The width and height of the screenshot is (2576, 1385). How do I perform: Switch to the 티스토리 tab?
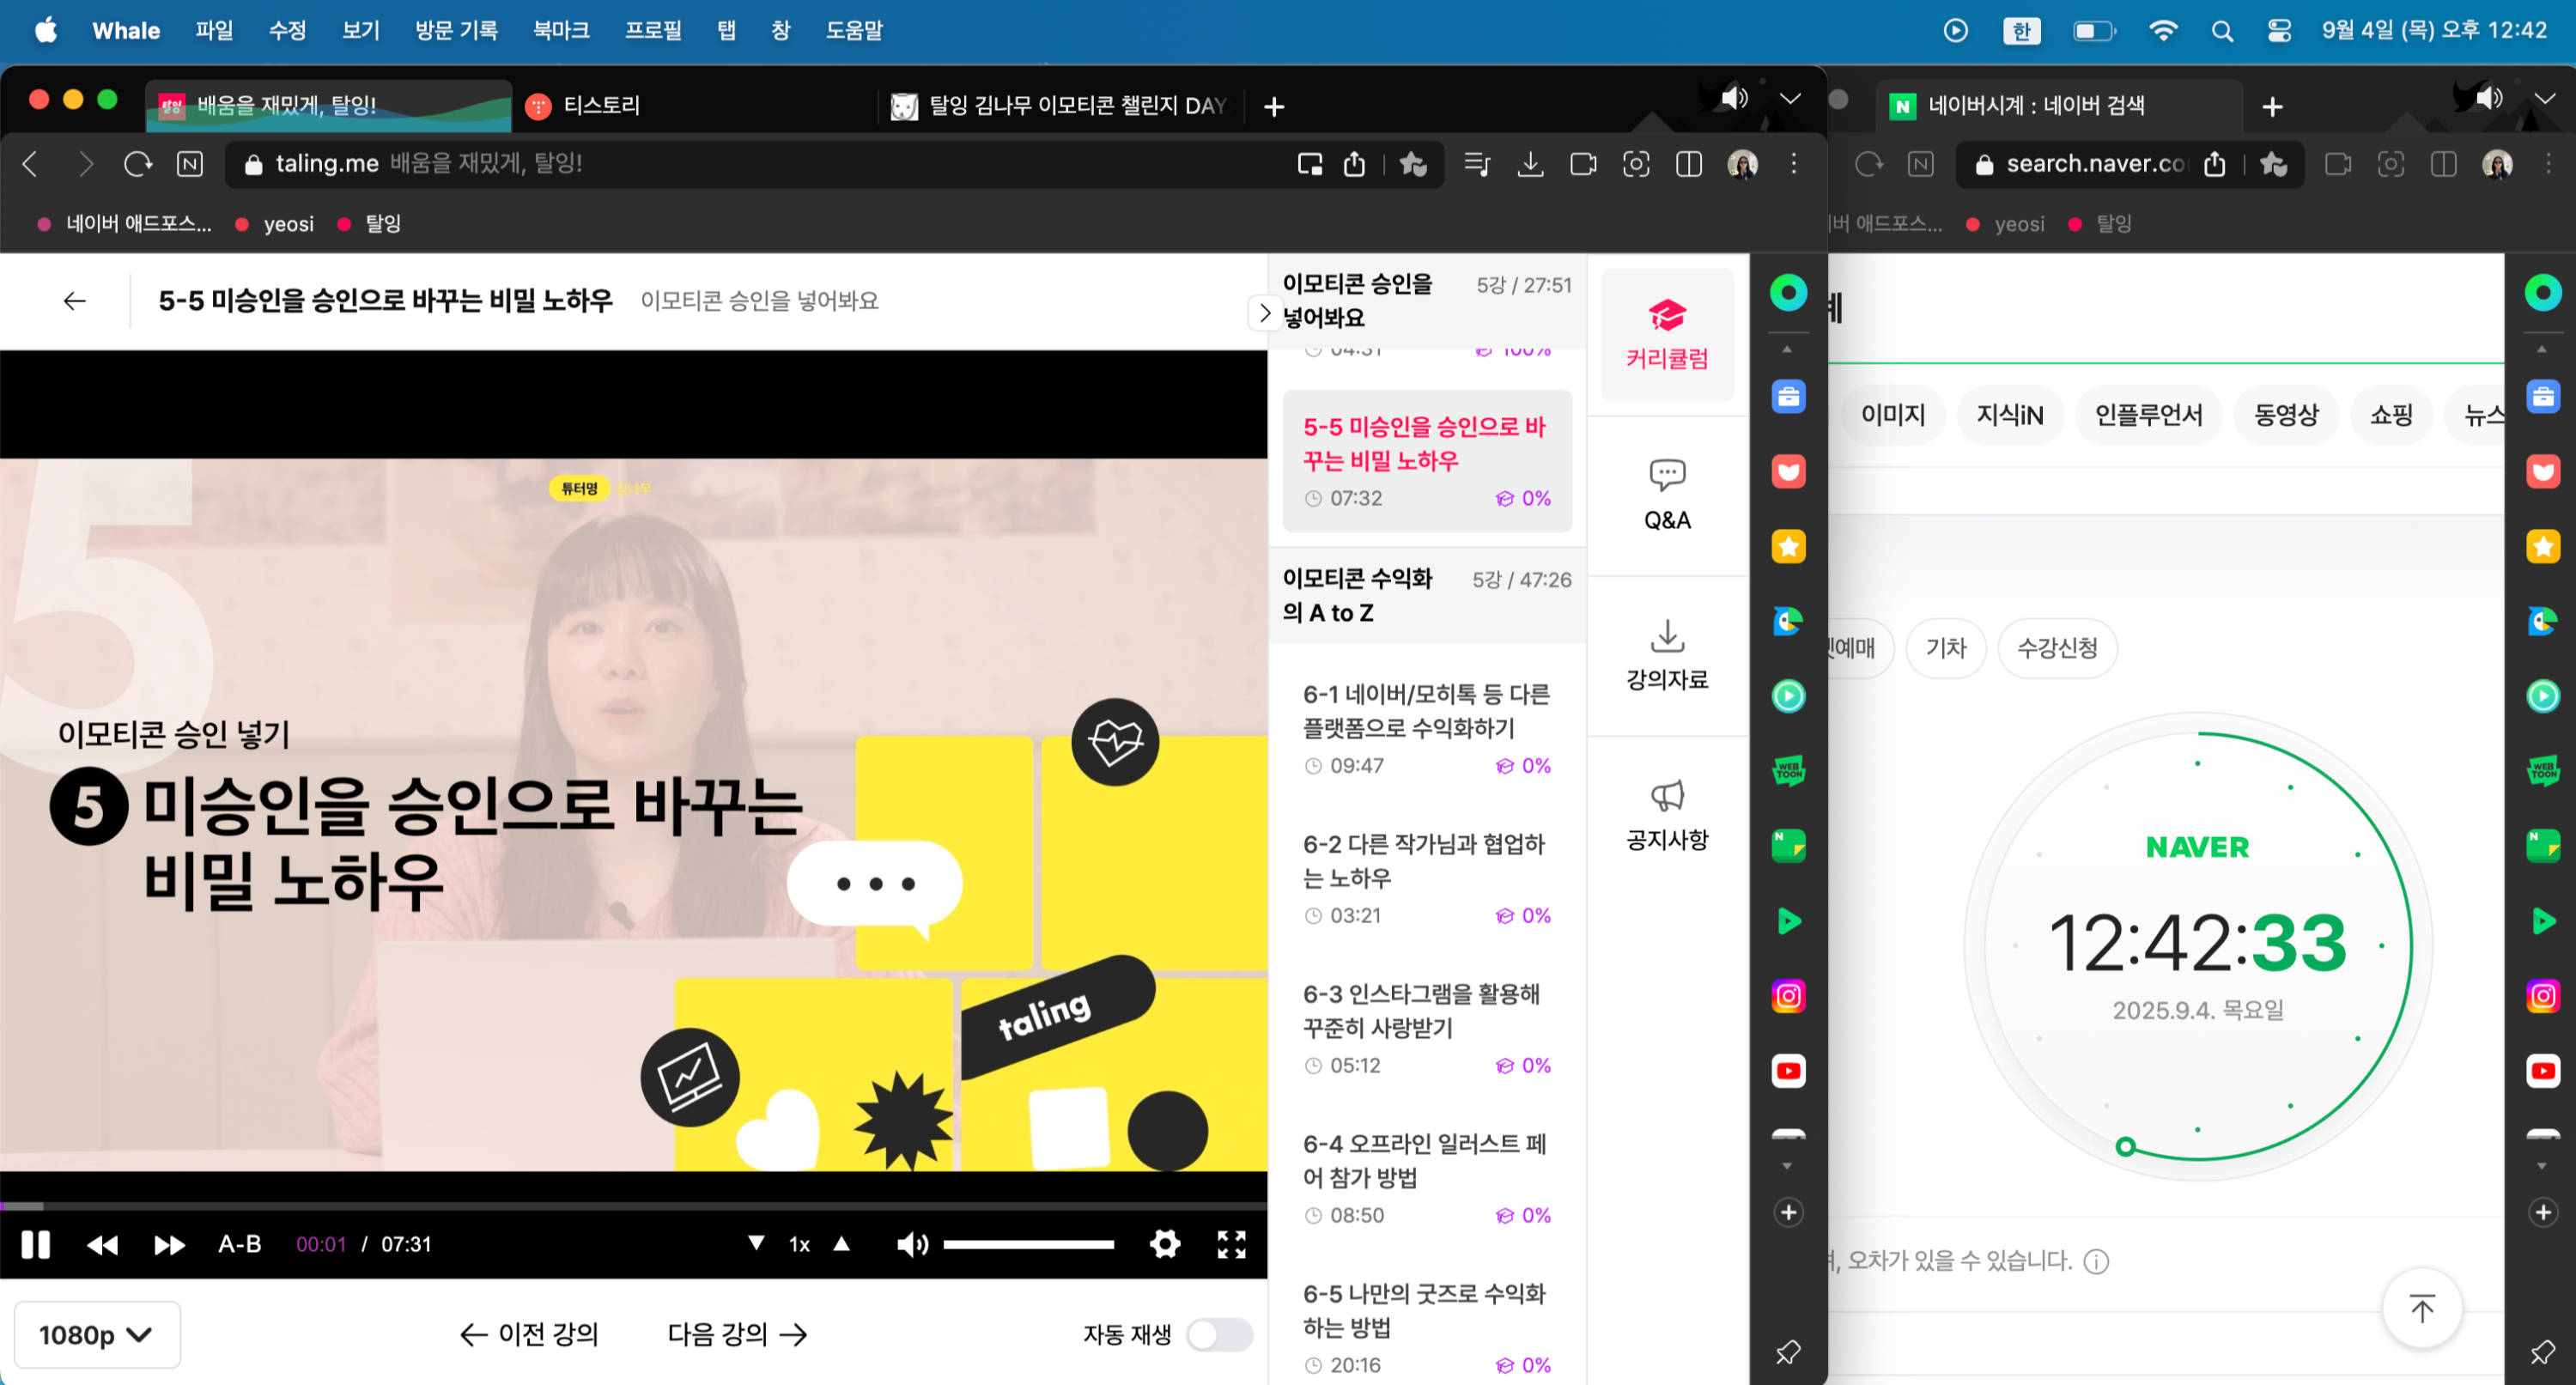tap(600, 105)
